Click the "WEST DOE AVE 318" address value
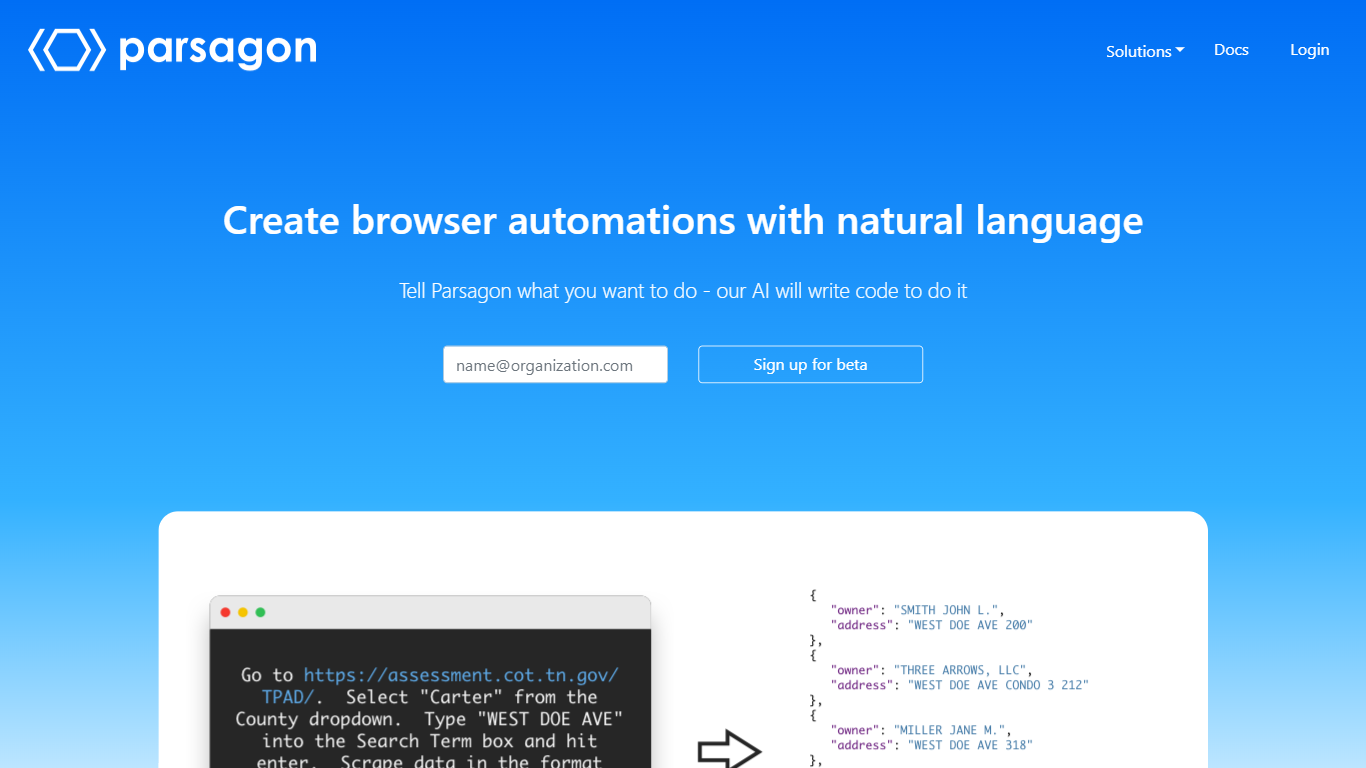 click(970, 745)
